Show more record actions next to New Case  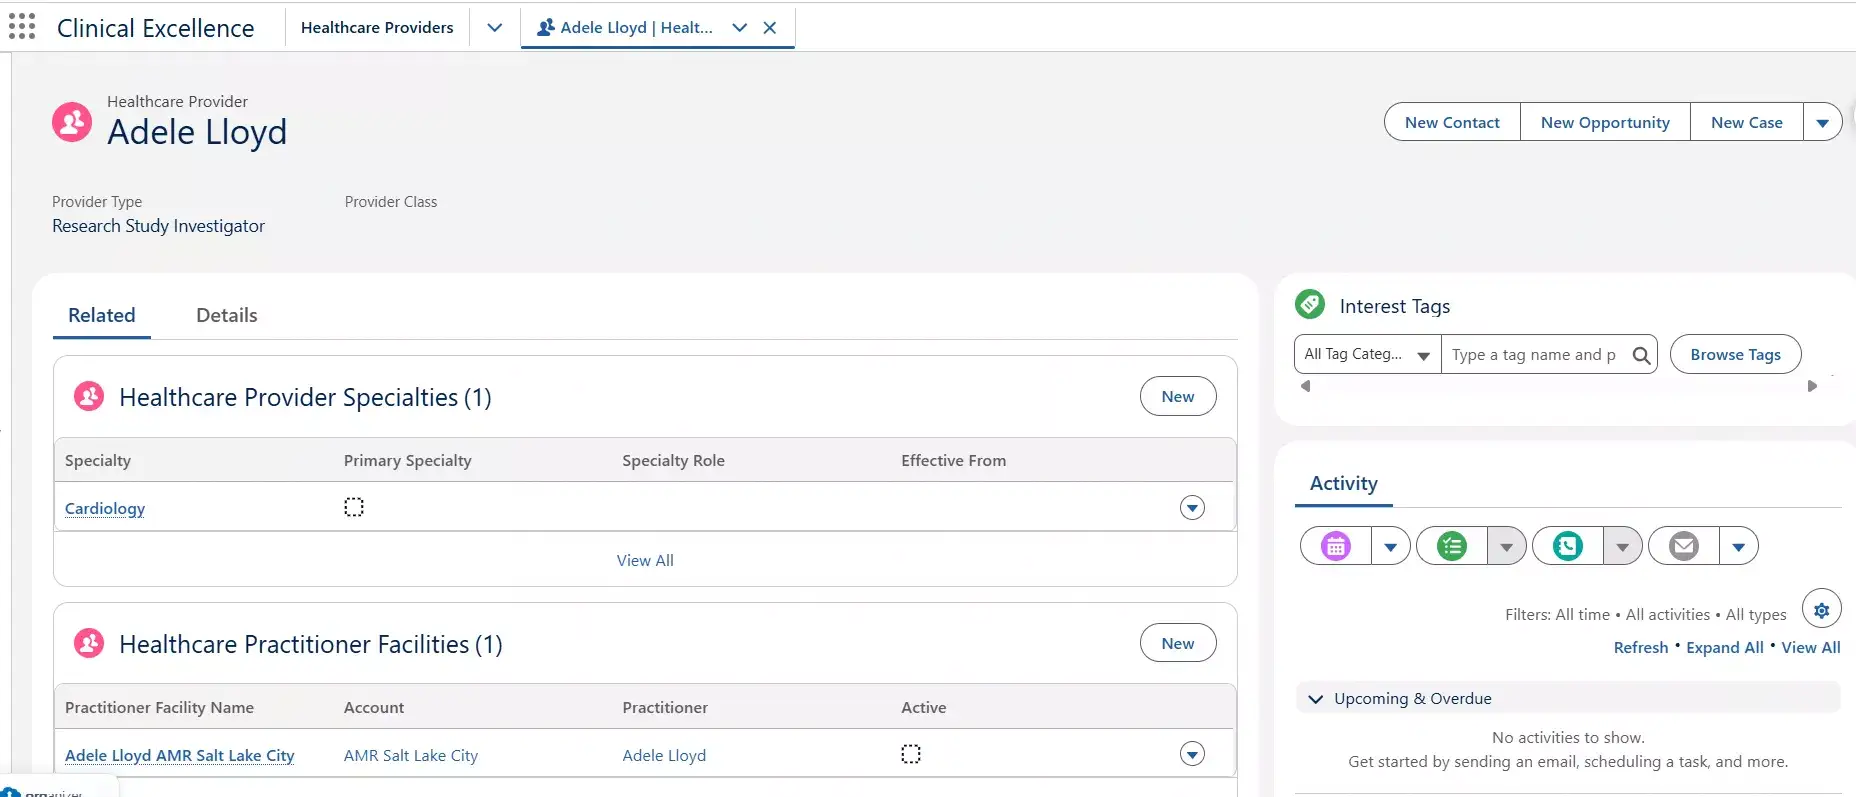[1823, 123]
